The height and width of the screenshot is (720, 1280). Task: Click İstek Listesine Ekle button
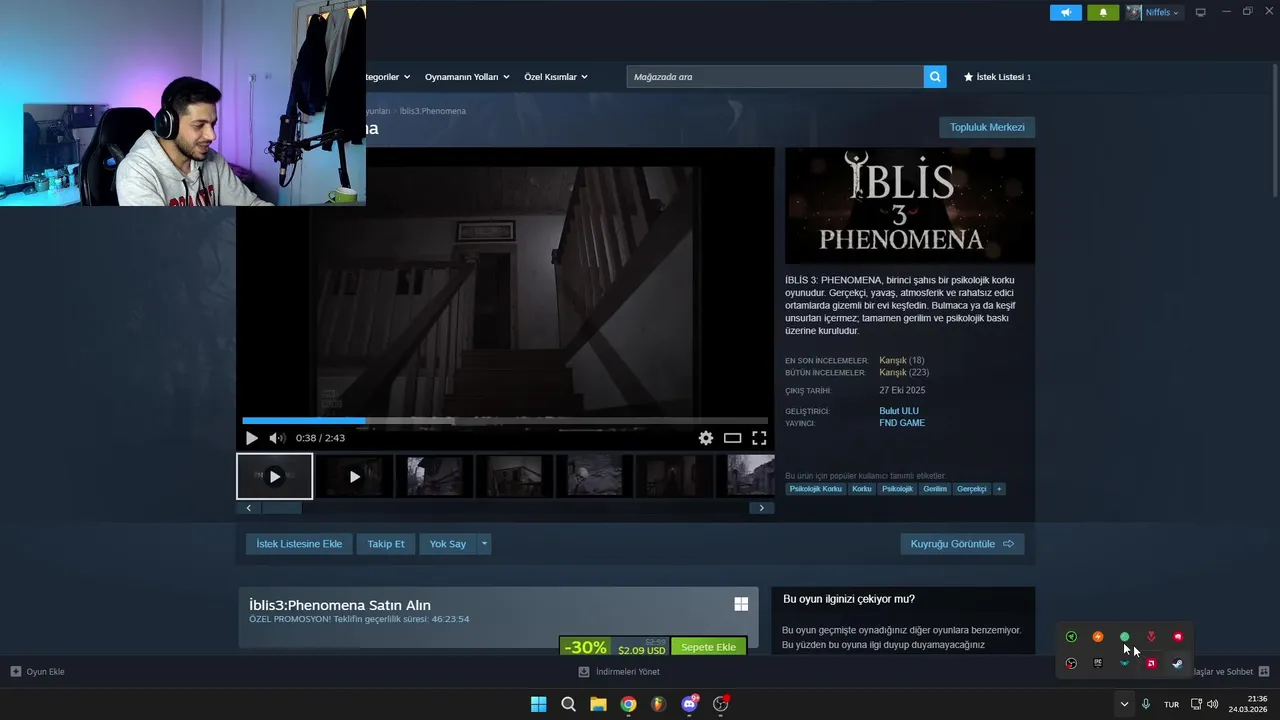[299, 544]
